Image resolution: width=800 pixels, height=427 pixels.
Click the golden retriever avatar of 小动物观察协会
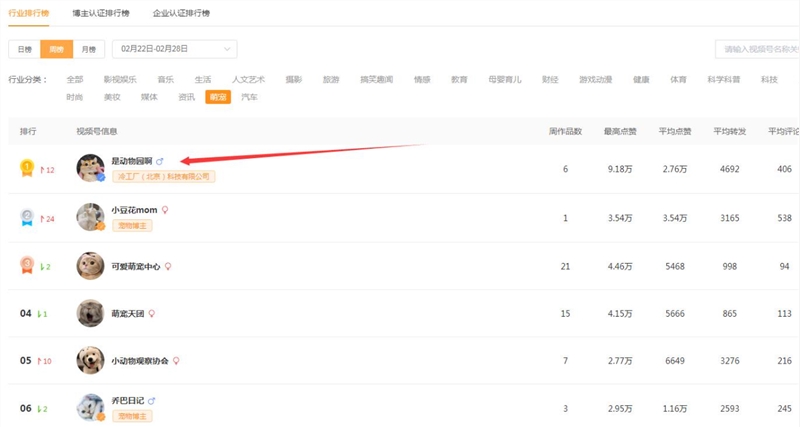(91, 360)
